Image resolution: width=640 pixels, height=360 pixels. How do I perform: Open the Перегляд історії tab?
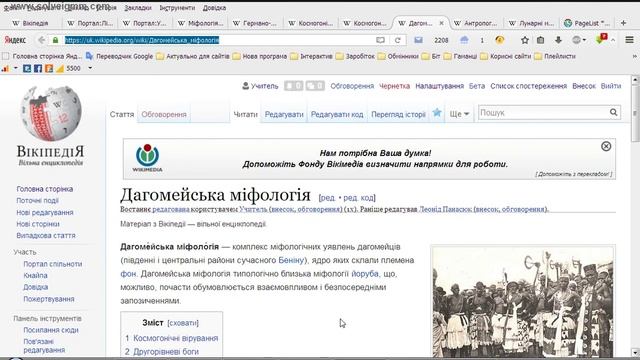coord(398,114)
